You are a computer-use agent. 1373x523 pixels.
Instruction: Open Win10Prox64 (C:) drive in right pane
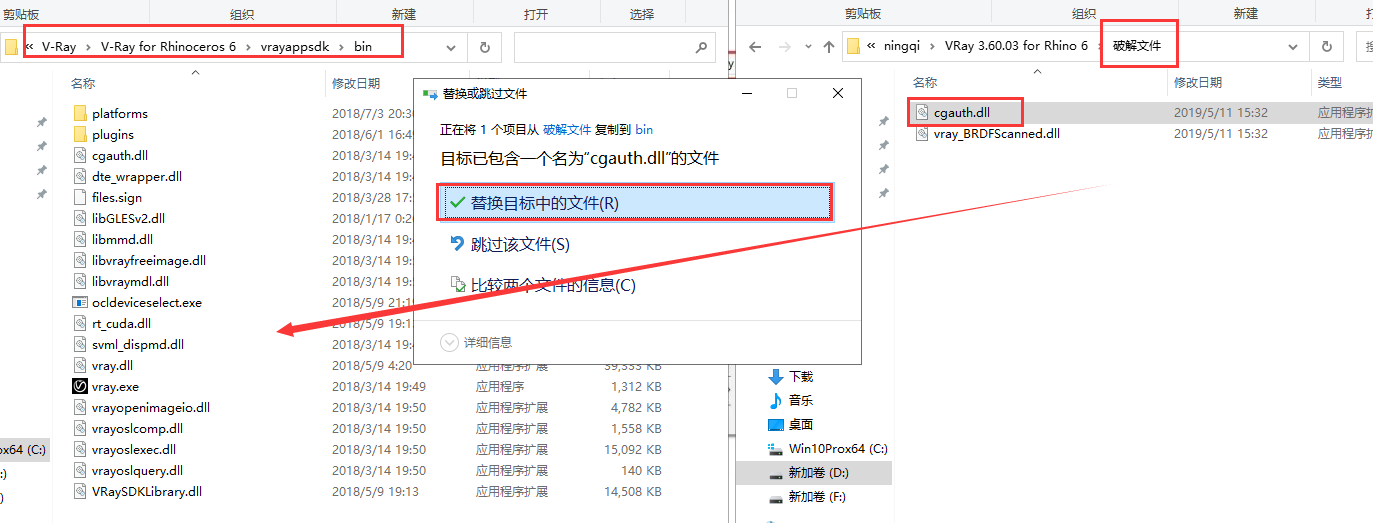point(838,448)
